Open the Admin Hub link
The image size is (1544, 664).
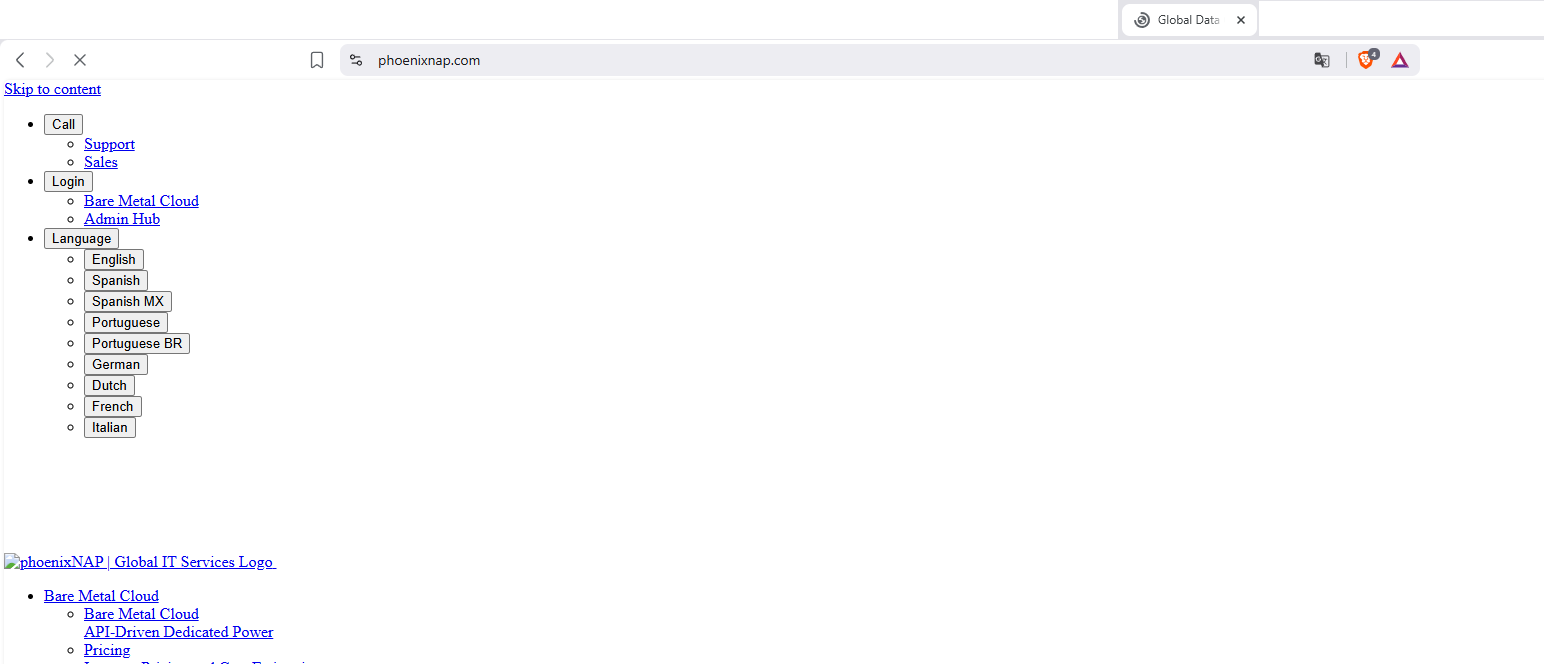pyautogui.click(x=122, y=219)
